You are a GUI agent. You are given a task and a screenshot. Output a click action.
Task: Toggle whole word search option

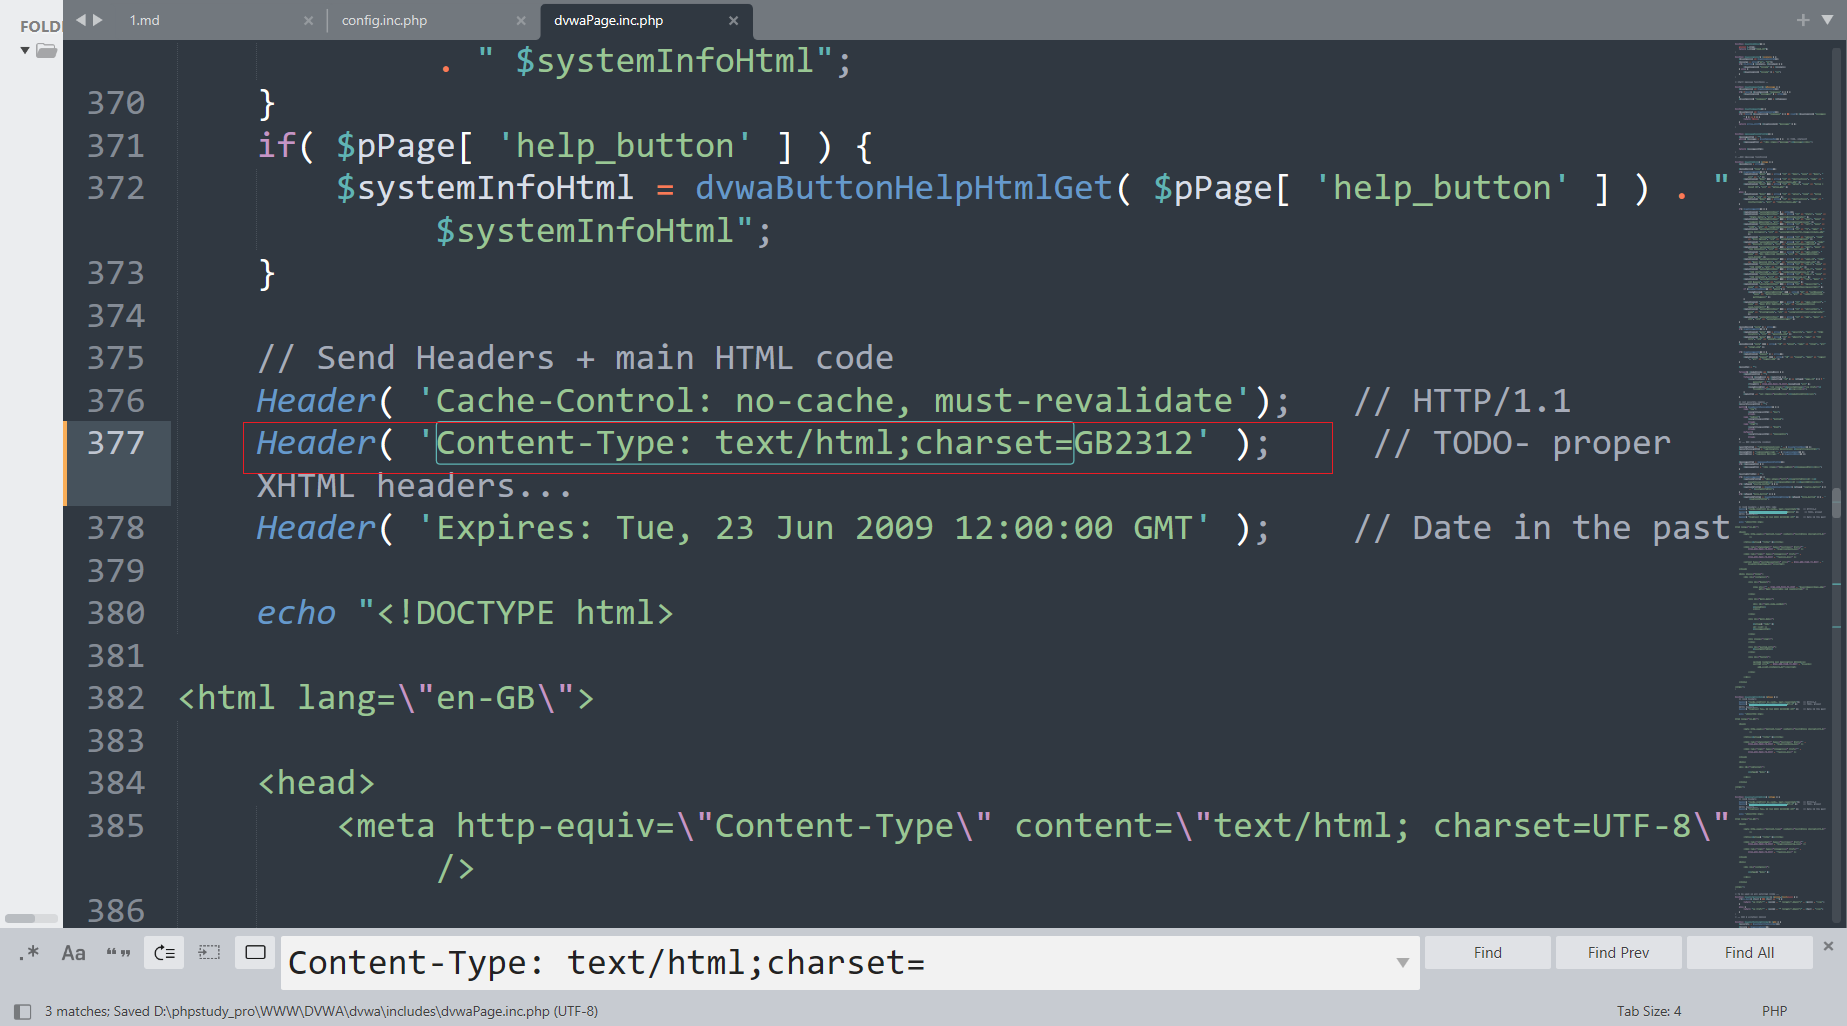coord(118,953)
